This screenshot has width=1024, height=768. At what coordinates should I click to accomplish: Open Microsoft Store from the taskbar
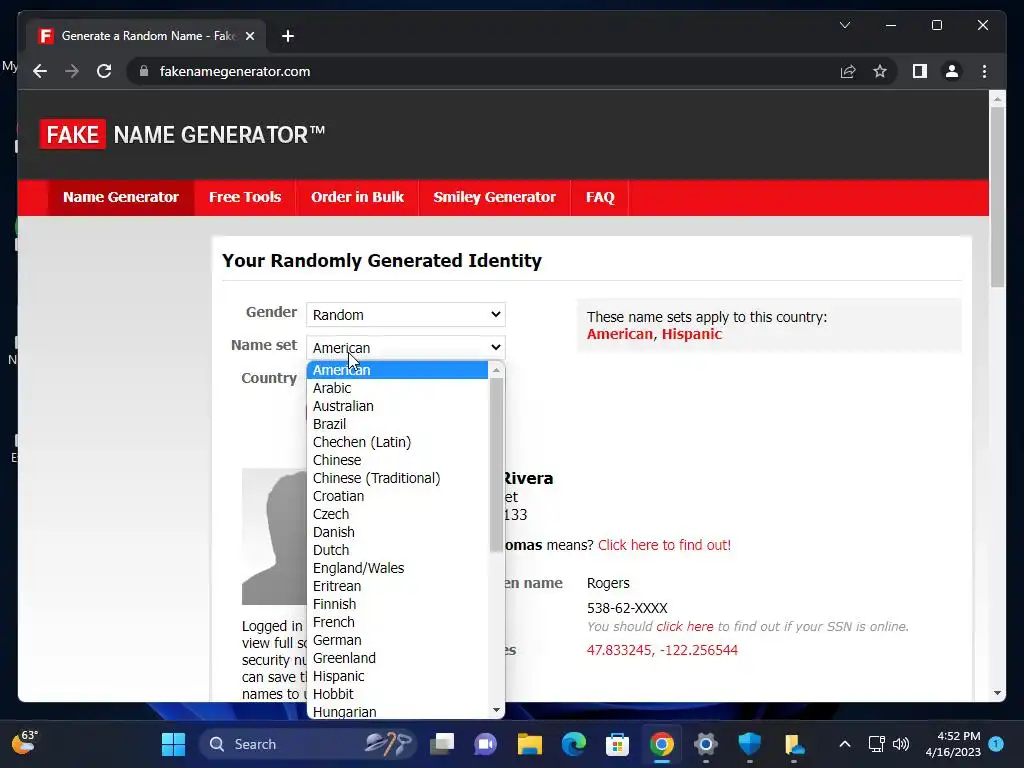tap(617, 744)
